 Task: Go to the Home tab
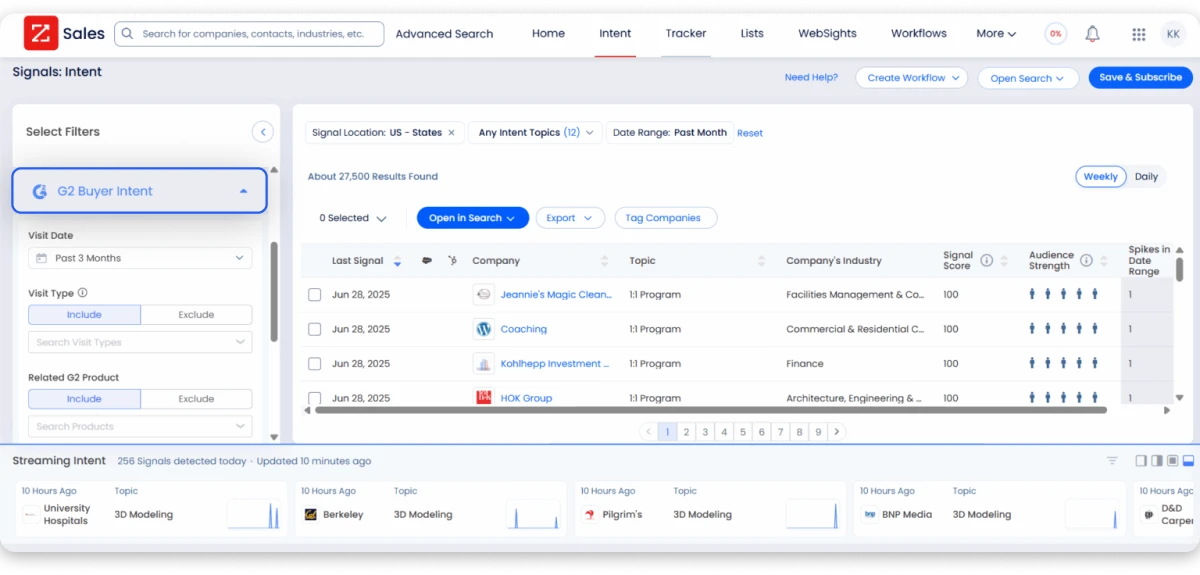pos(548,34)
